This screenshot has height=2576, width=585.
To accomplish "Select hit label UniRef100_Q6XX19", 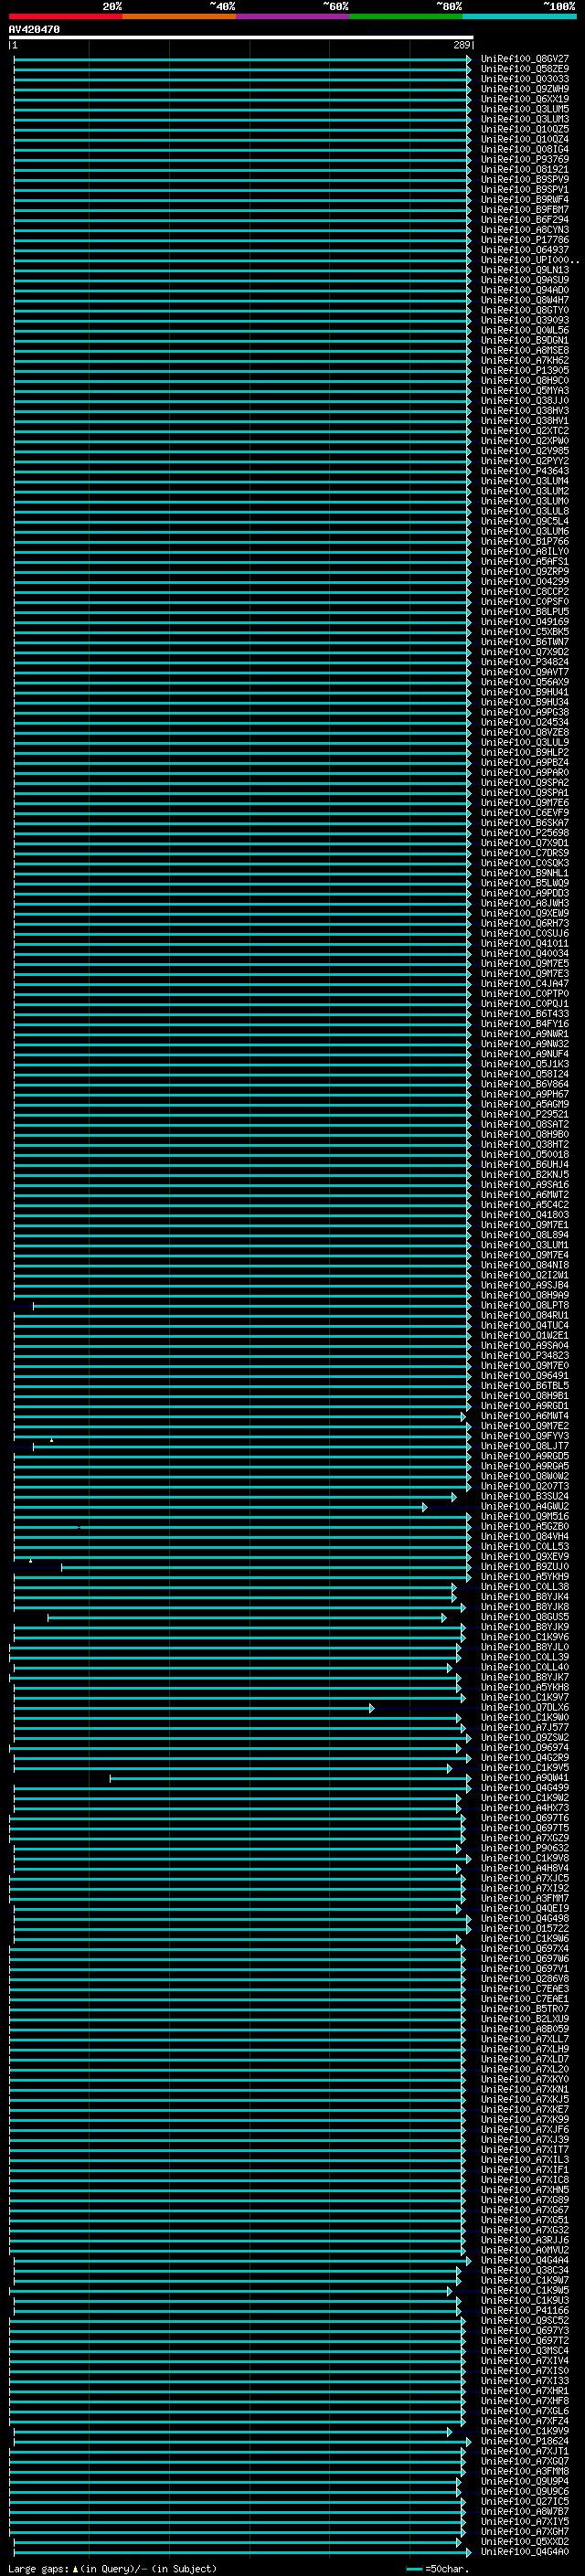I will [525, 99].
